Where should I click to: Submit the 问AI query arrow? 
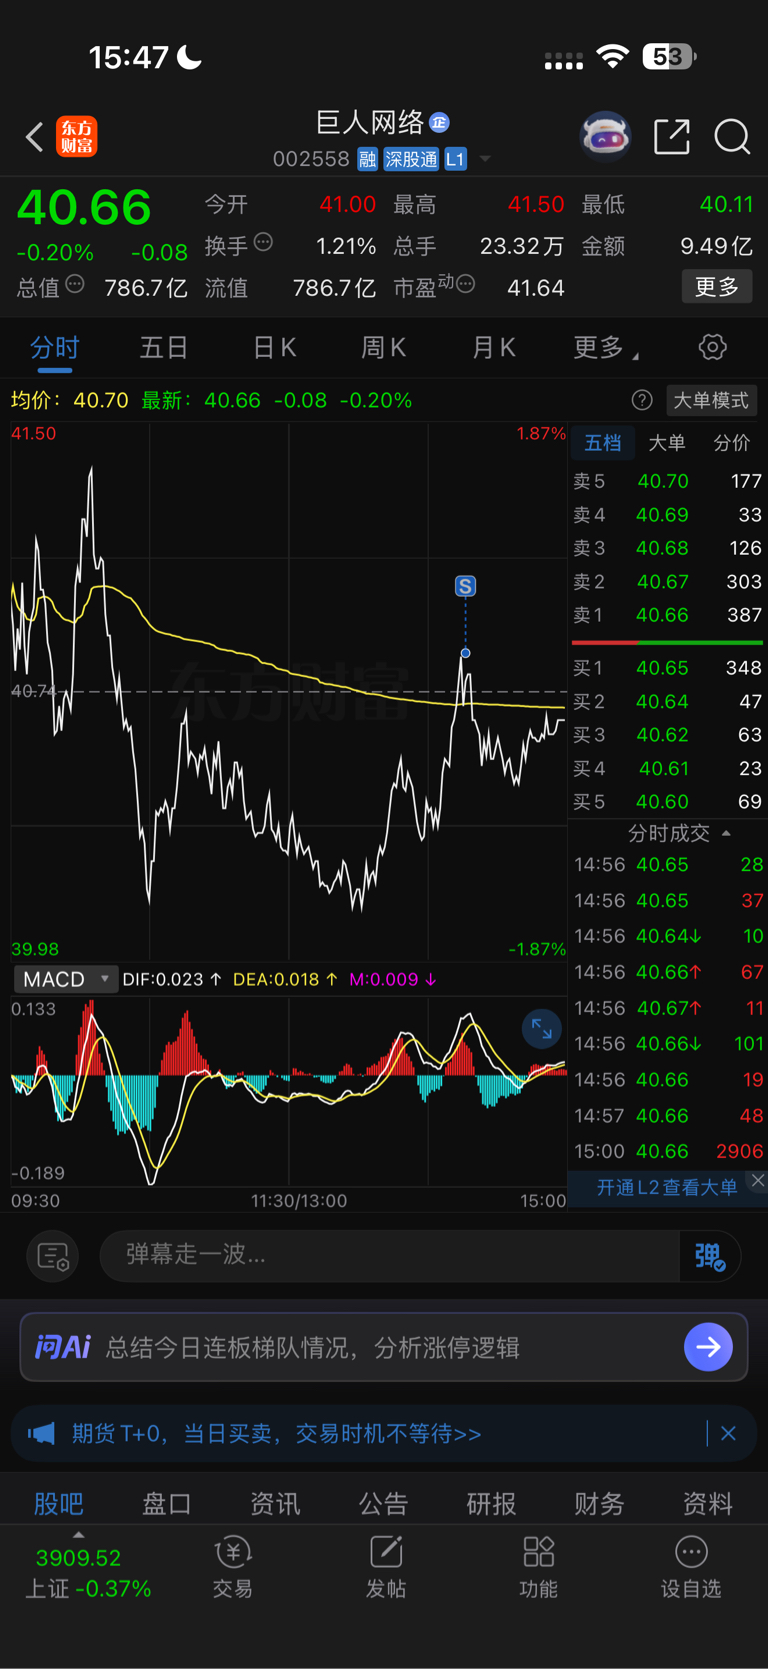coord(708,1347)
